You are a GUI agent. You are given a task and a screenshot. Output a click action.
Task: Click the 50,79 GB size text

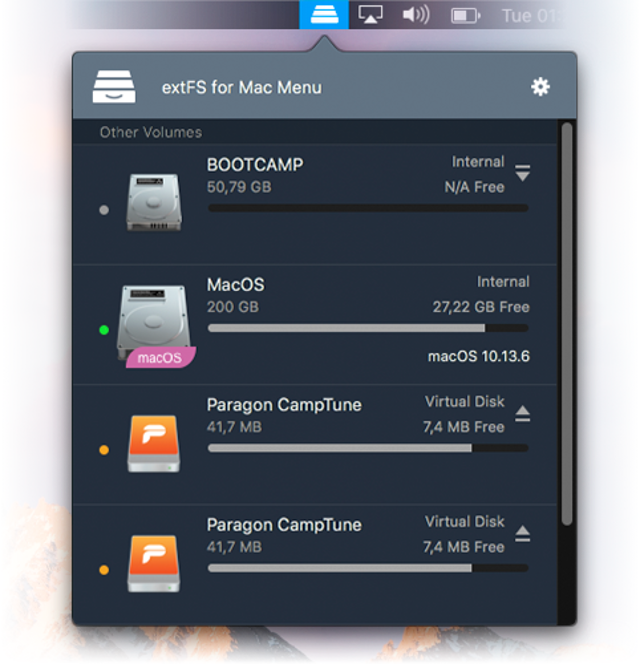pyautogui.click(x=239, y=187)
